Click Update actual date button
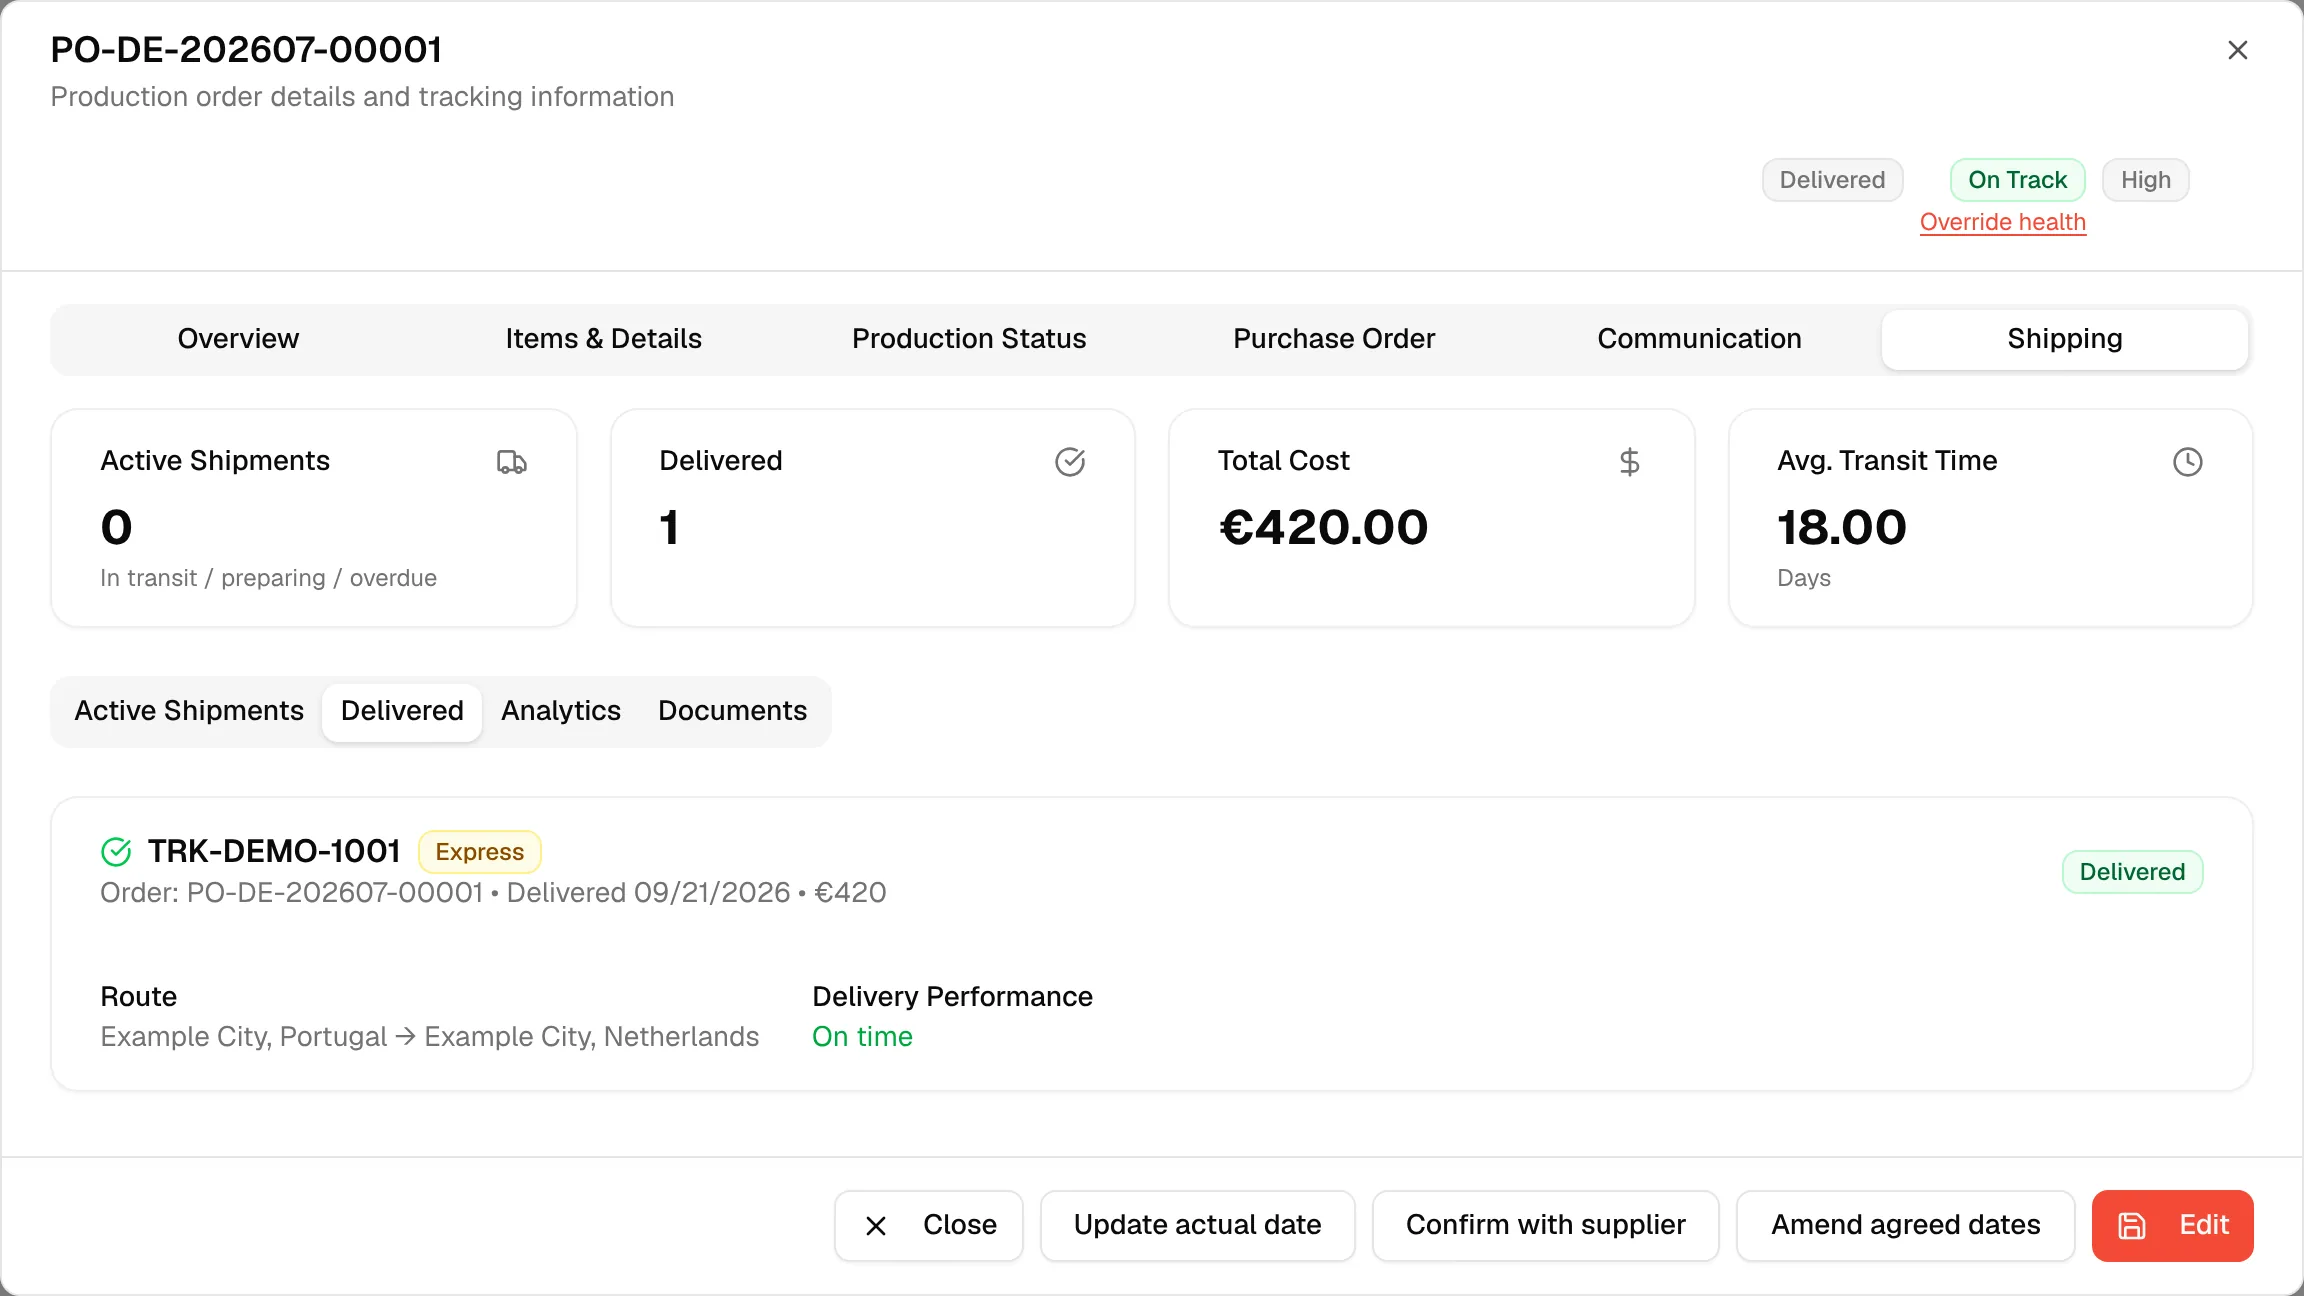 [1198, 1226]
